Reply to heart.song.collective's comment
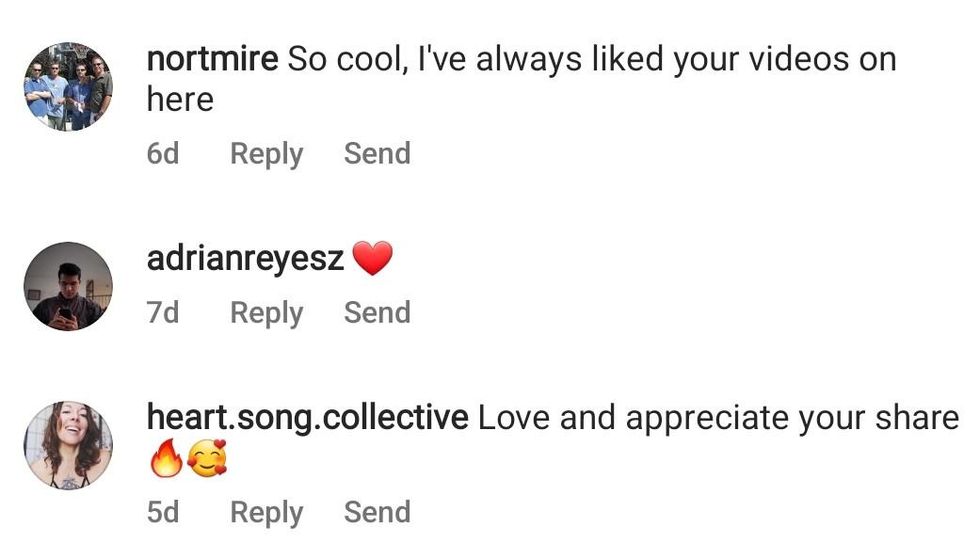 [x=266, y=512]
